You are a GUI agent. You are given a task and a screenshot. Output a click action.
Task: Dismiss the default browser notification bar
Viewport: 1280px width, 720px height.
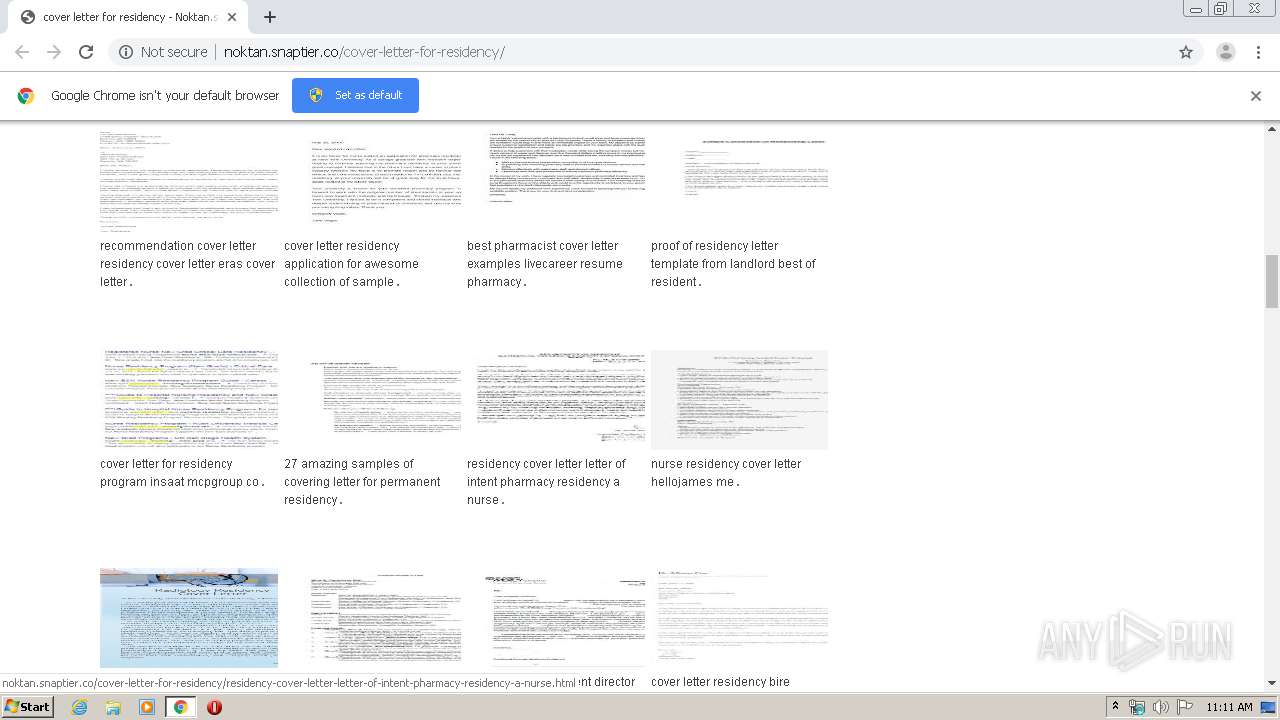tap(1255, 96)
